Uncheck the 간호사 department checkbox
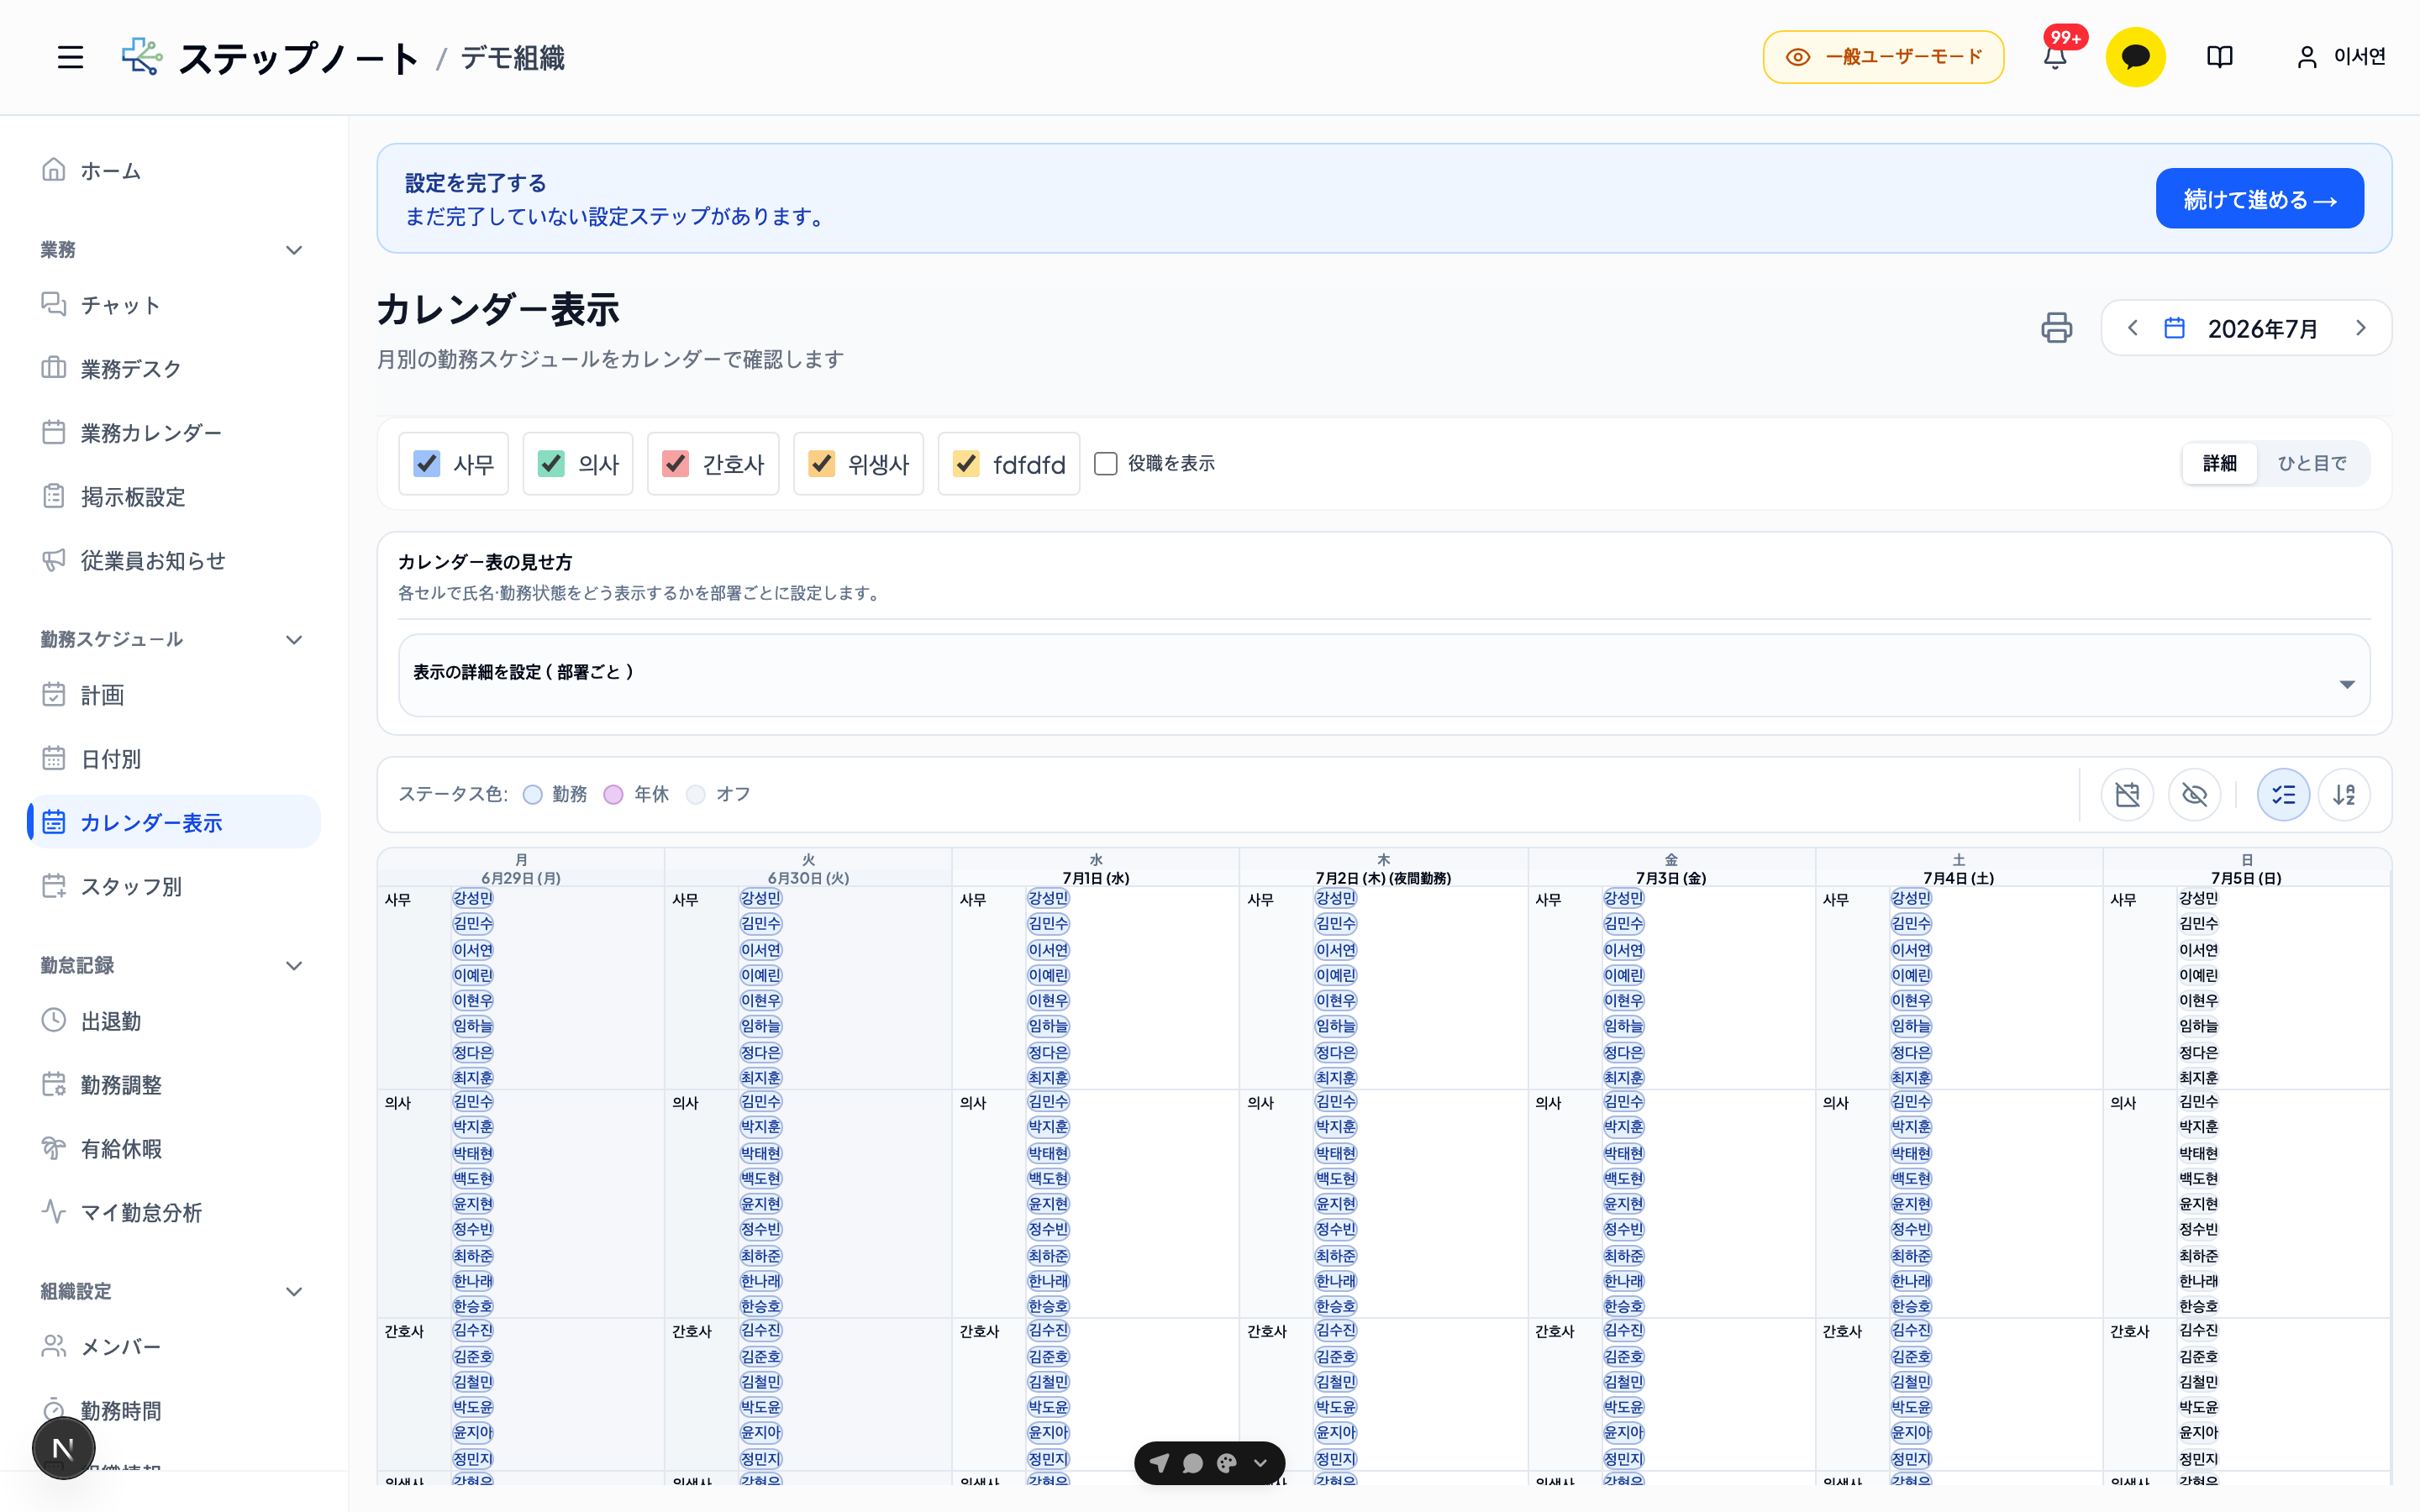 coord(675,464)
